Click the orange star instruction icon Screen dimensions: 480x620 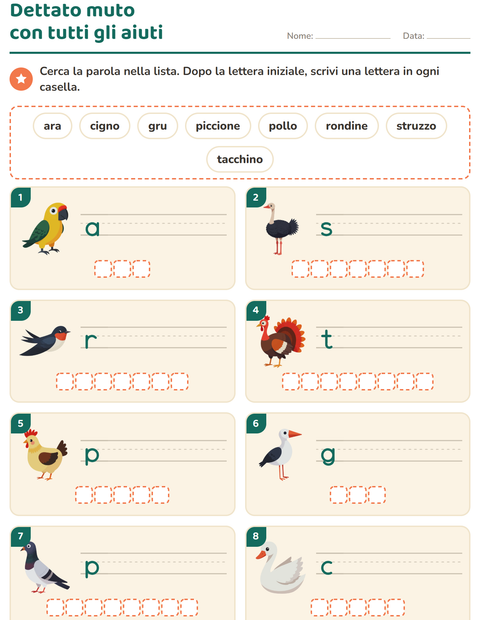click(21, 79)
